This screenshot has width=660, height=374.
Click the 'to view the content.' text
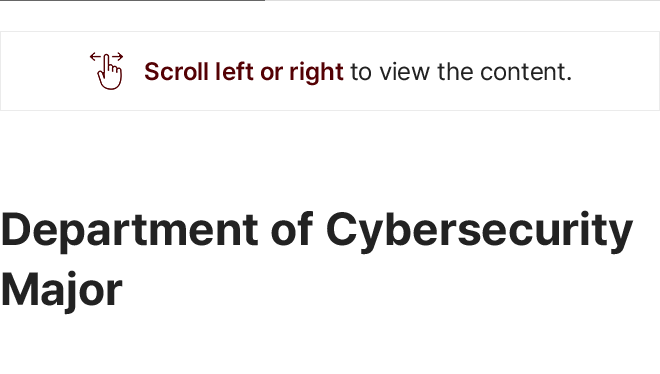tap(461, 72)
